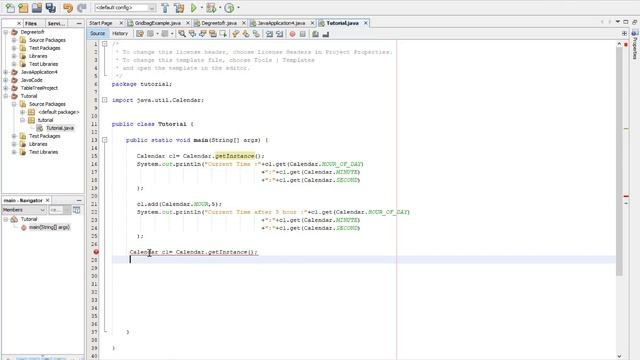Open the Debug Project dropdown arrow
This screenshot has height=360, width=640.
(220, 8)
